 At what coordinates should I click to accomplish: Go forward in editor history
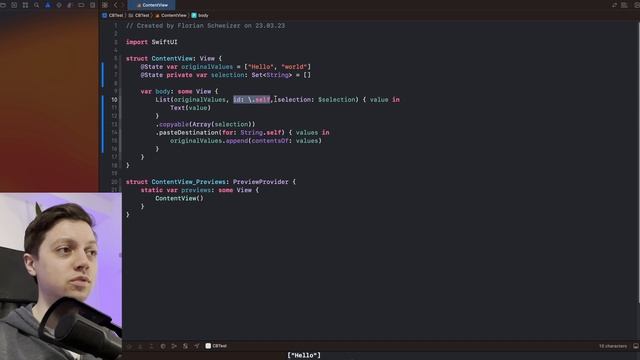pos(122,5)
